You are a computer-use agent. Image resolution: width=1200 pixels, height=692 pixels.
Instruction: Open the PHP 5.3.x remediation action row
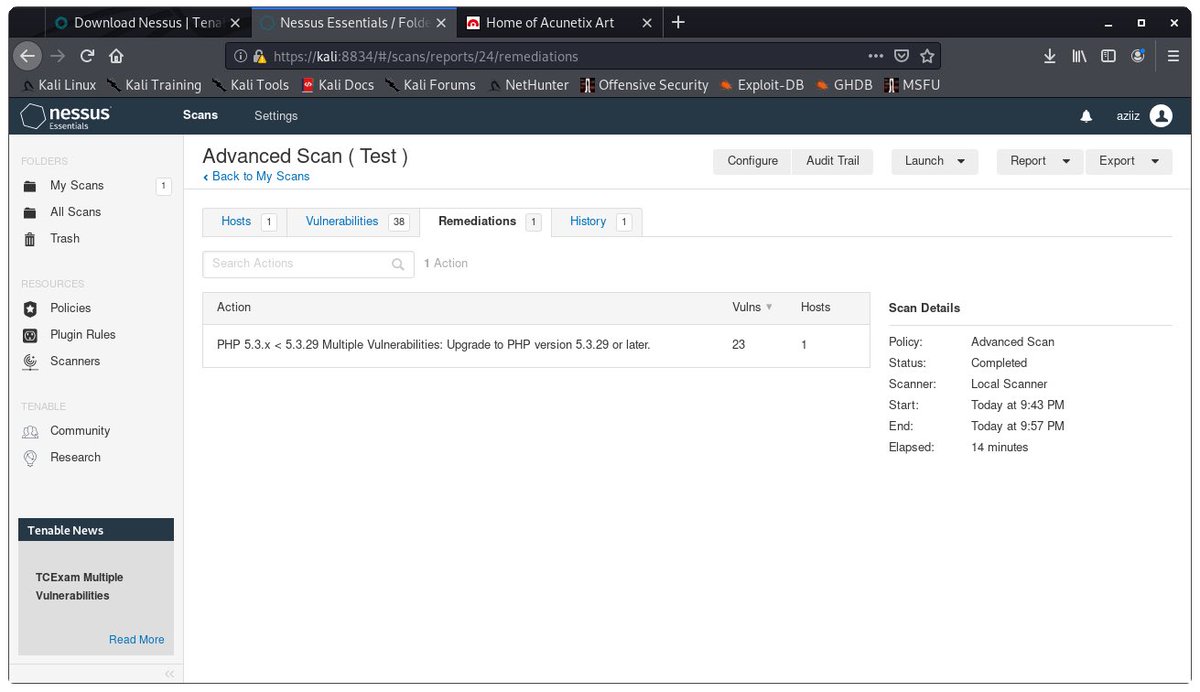[536, 345]
